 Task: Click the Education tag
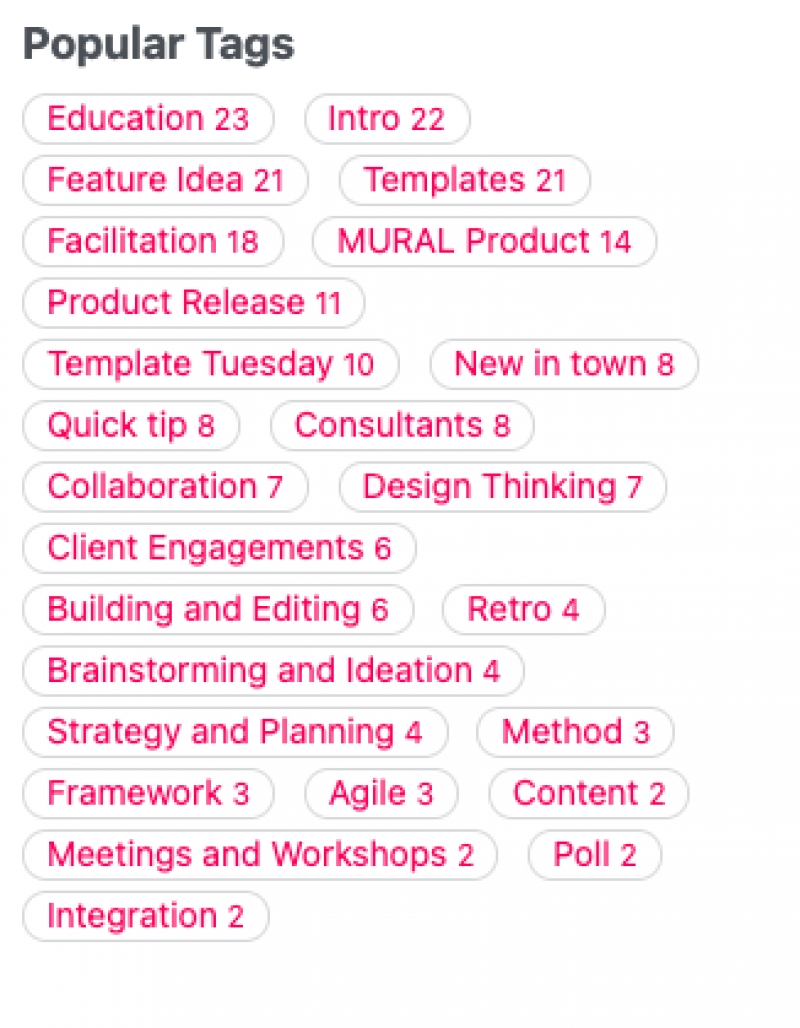pos(148,119)
